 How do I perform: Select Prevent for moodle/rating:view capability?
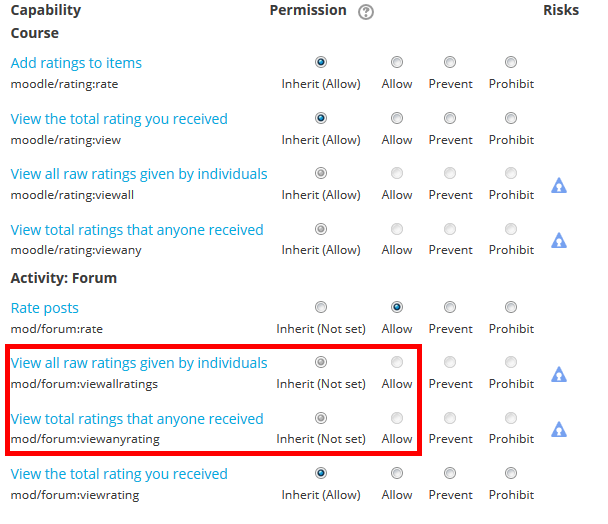pos(450,118)
